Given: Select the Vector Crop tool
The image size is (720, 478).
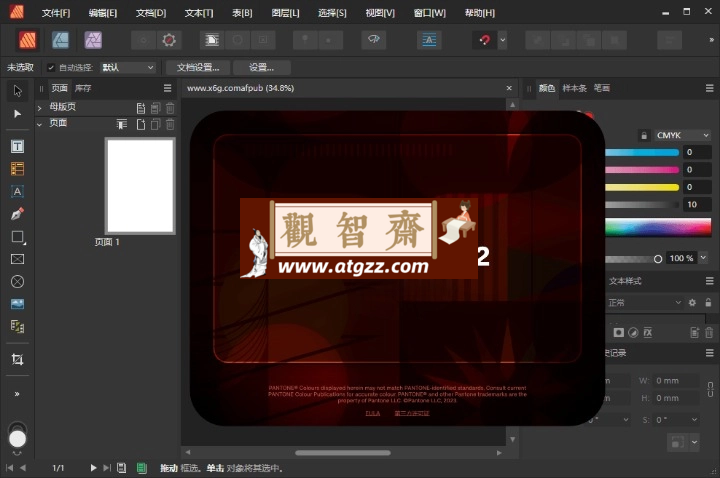Looking at the screenshot, I should [x=17, y=359].
